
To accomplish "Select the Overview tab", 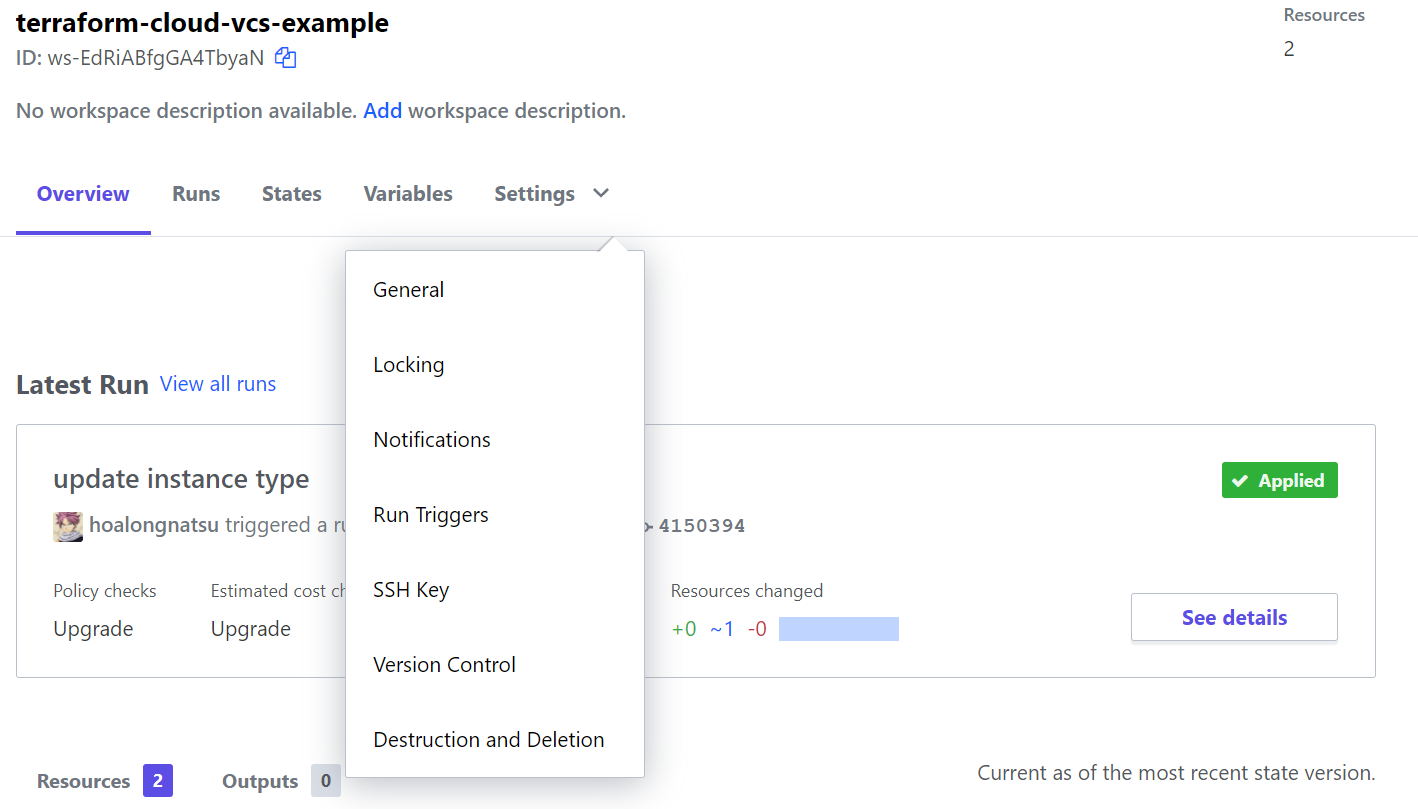I will pyautogui.click(x=83, y=194).
